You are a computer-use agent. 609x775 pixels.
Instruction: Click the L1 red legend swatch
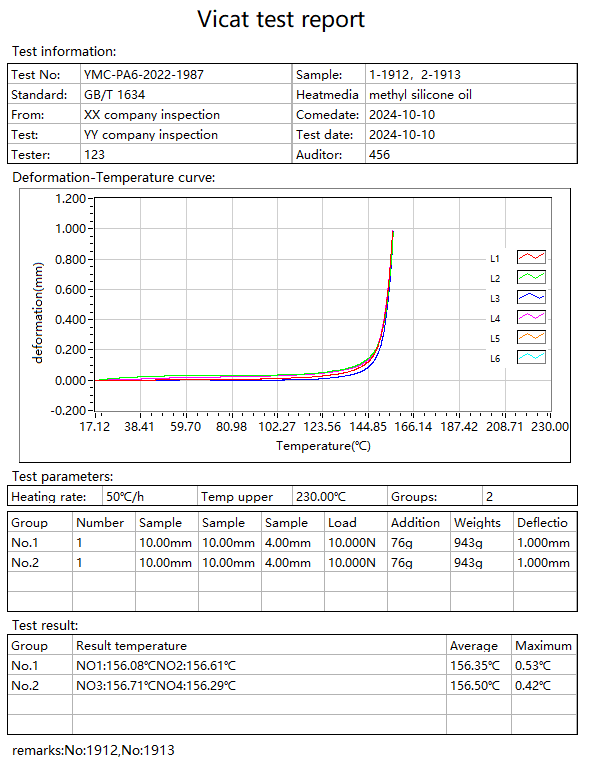531,257
